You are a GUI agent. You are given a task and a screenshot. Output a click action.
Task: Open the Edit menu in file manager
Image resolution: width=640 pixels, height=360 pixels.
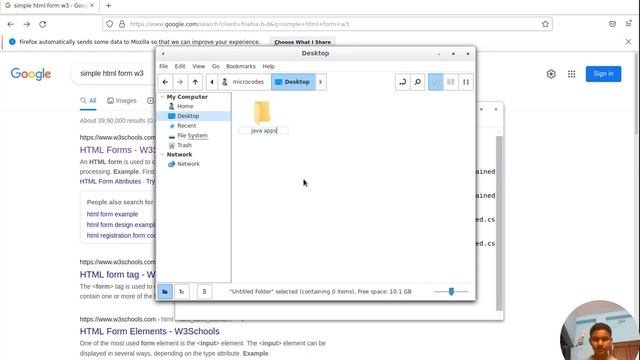pos(180,66)
